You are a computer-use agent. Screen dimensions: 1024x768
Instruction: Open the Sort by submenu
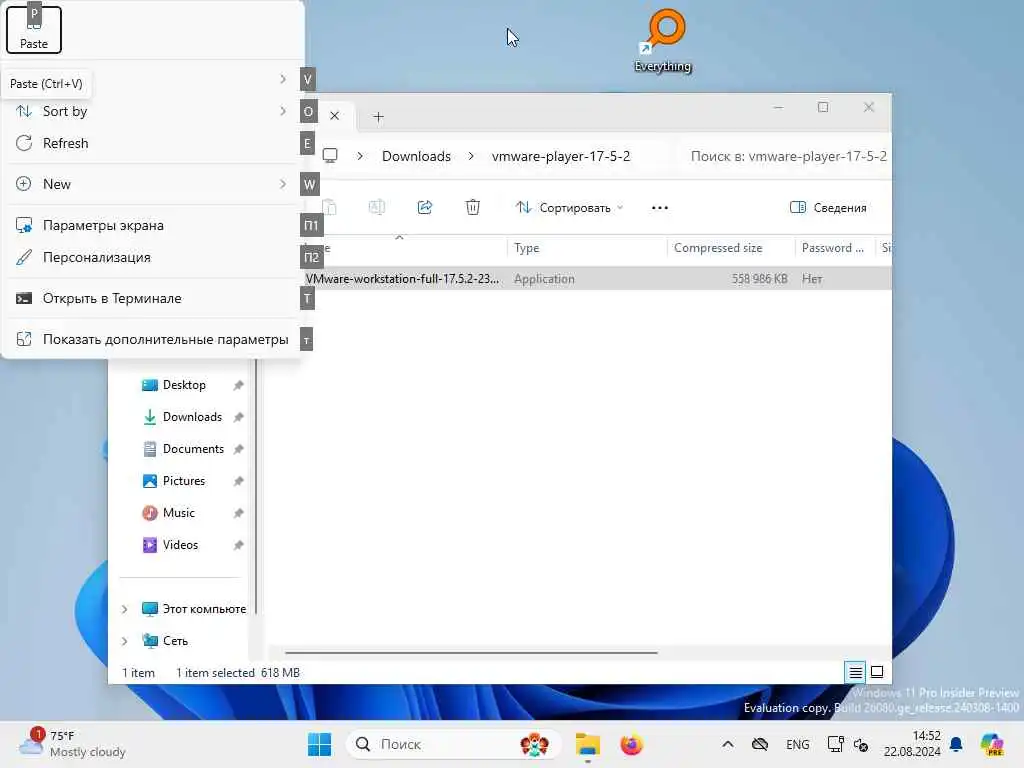pos(152,112)
